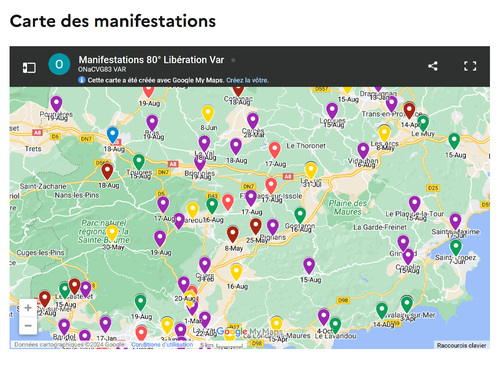Open the Créez la vôtre link

click(247, 80)
